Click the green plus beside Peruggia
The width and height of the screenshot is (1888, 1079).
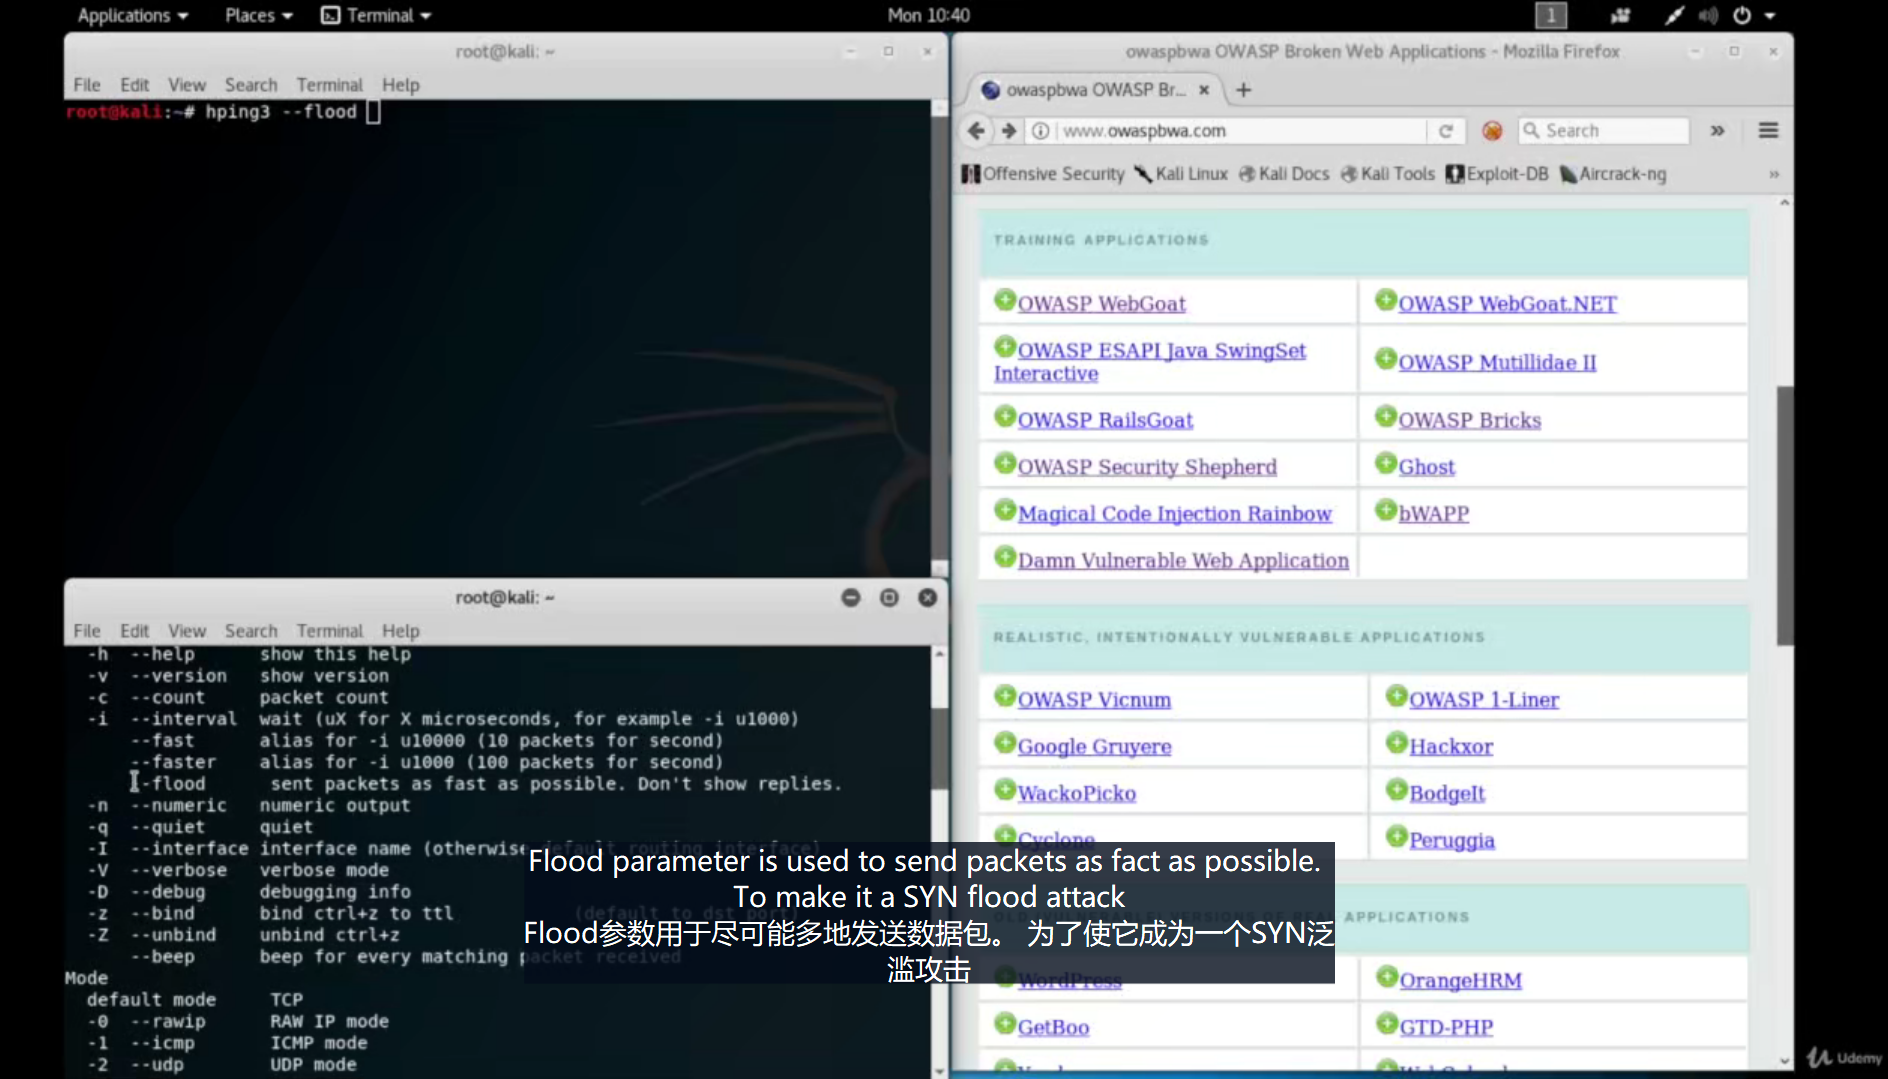click(x=1397, y=837)
